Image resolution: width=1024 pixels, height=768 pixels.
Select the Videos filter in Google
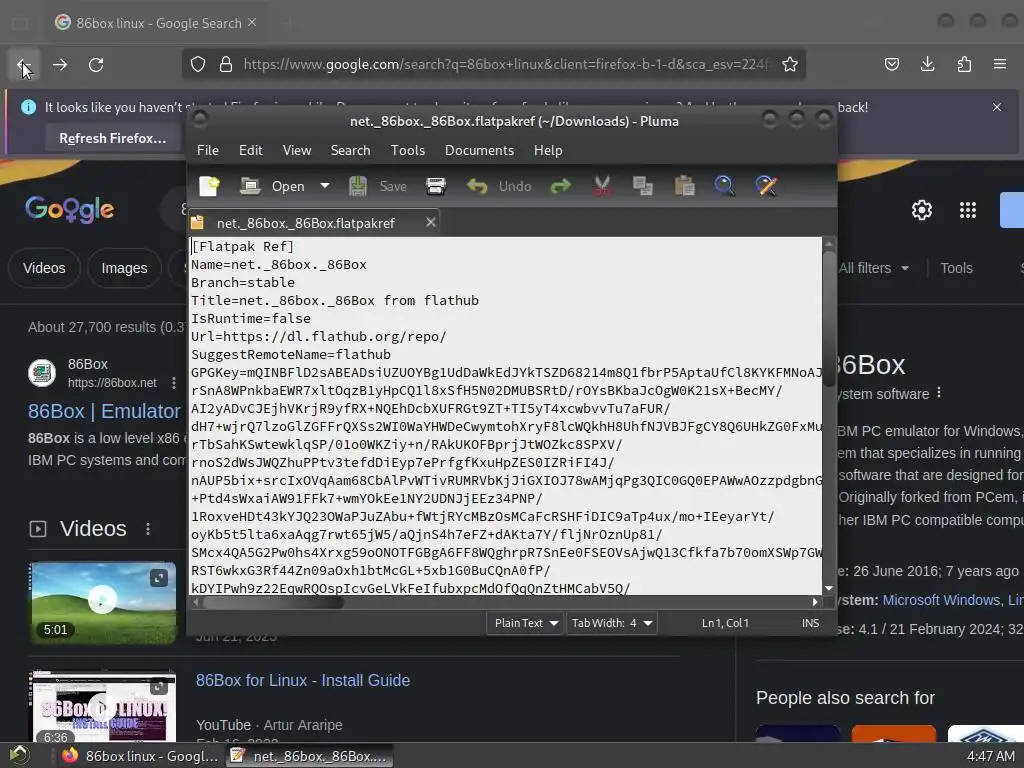44,268
